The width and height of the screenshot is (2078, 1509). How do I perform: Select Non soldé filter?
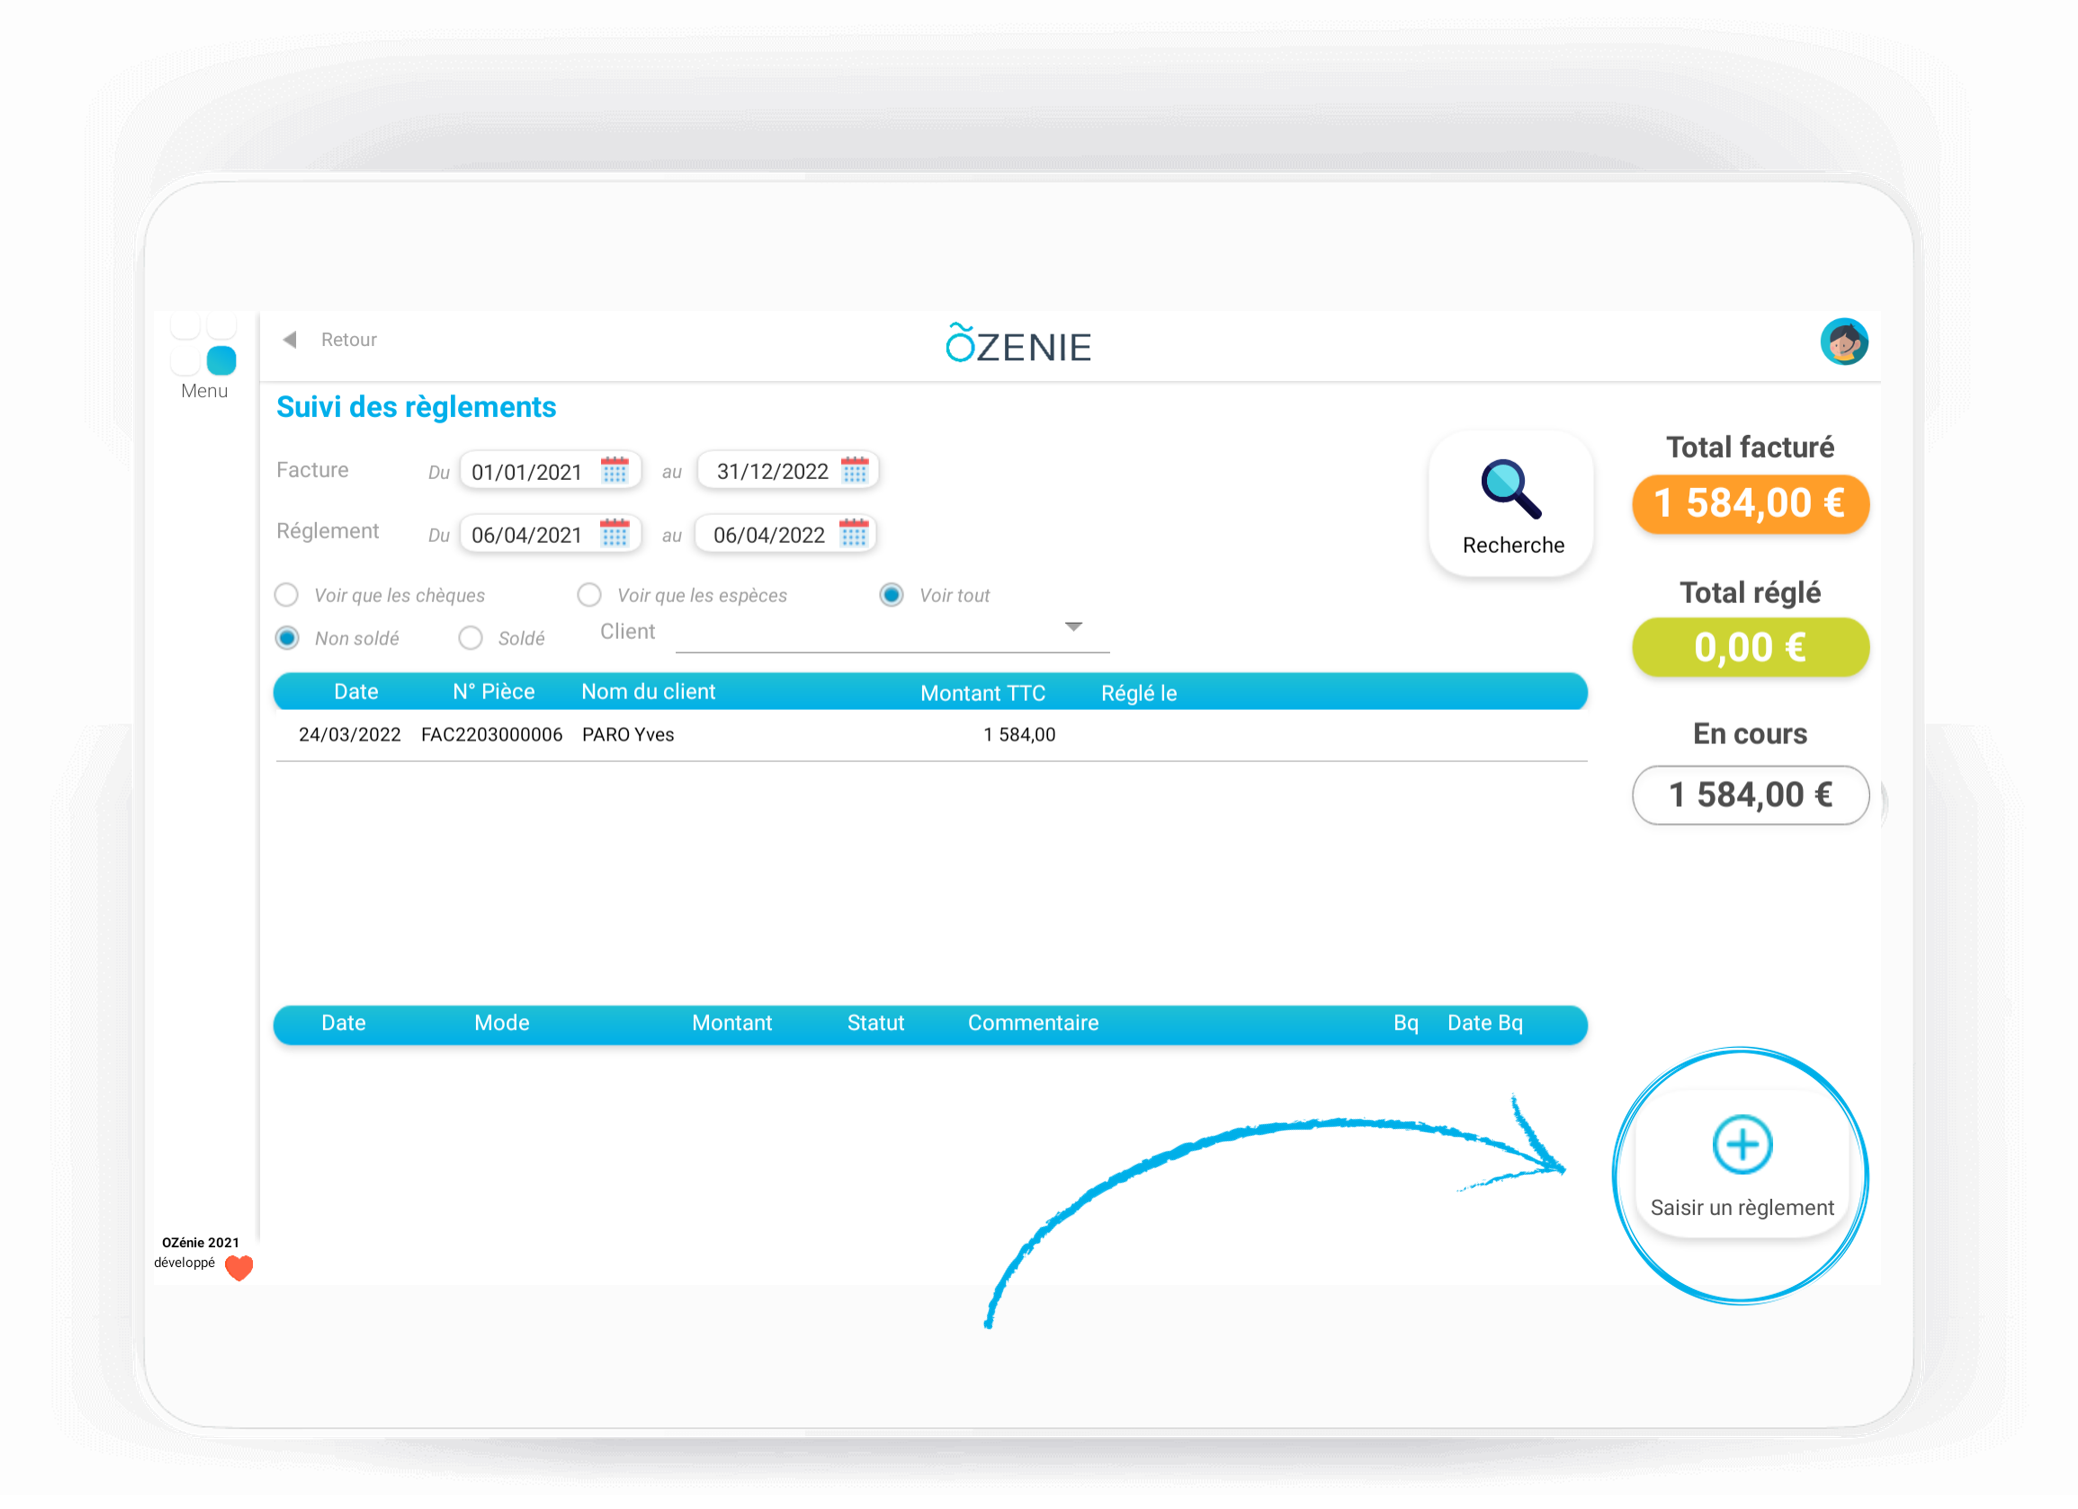click(x=287, y=638)
